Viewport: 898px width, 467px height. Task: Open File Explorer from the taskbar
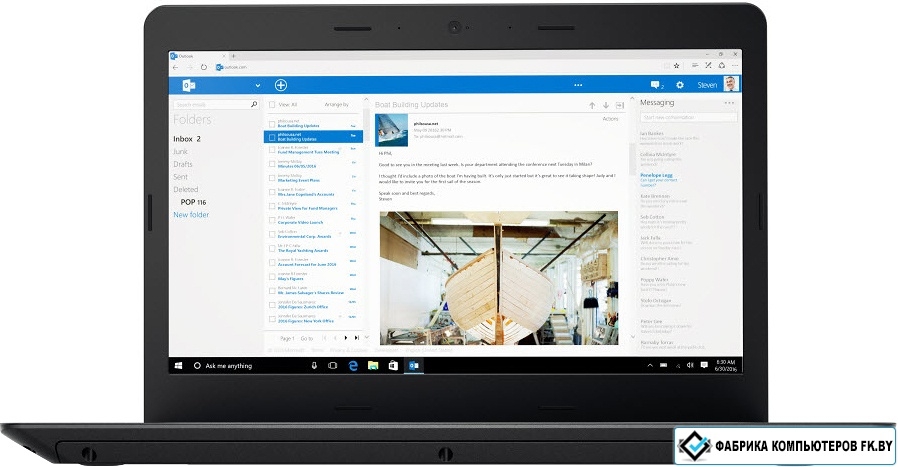[373, 366]
